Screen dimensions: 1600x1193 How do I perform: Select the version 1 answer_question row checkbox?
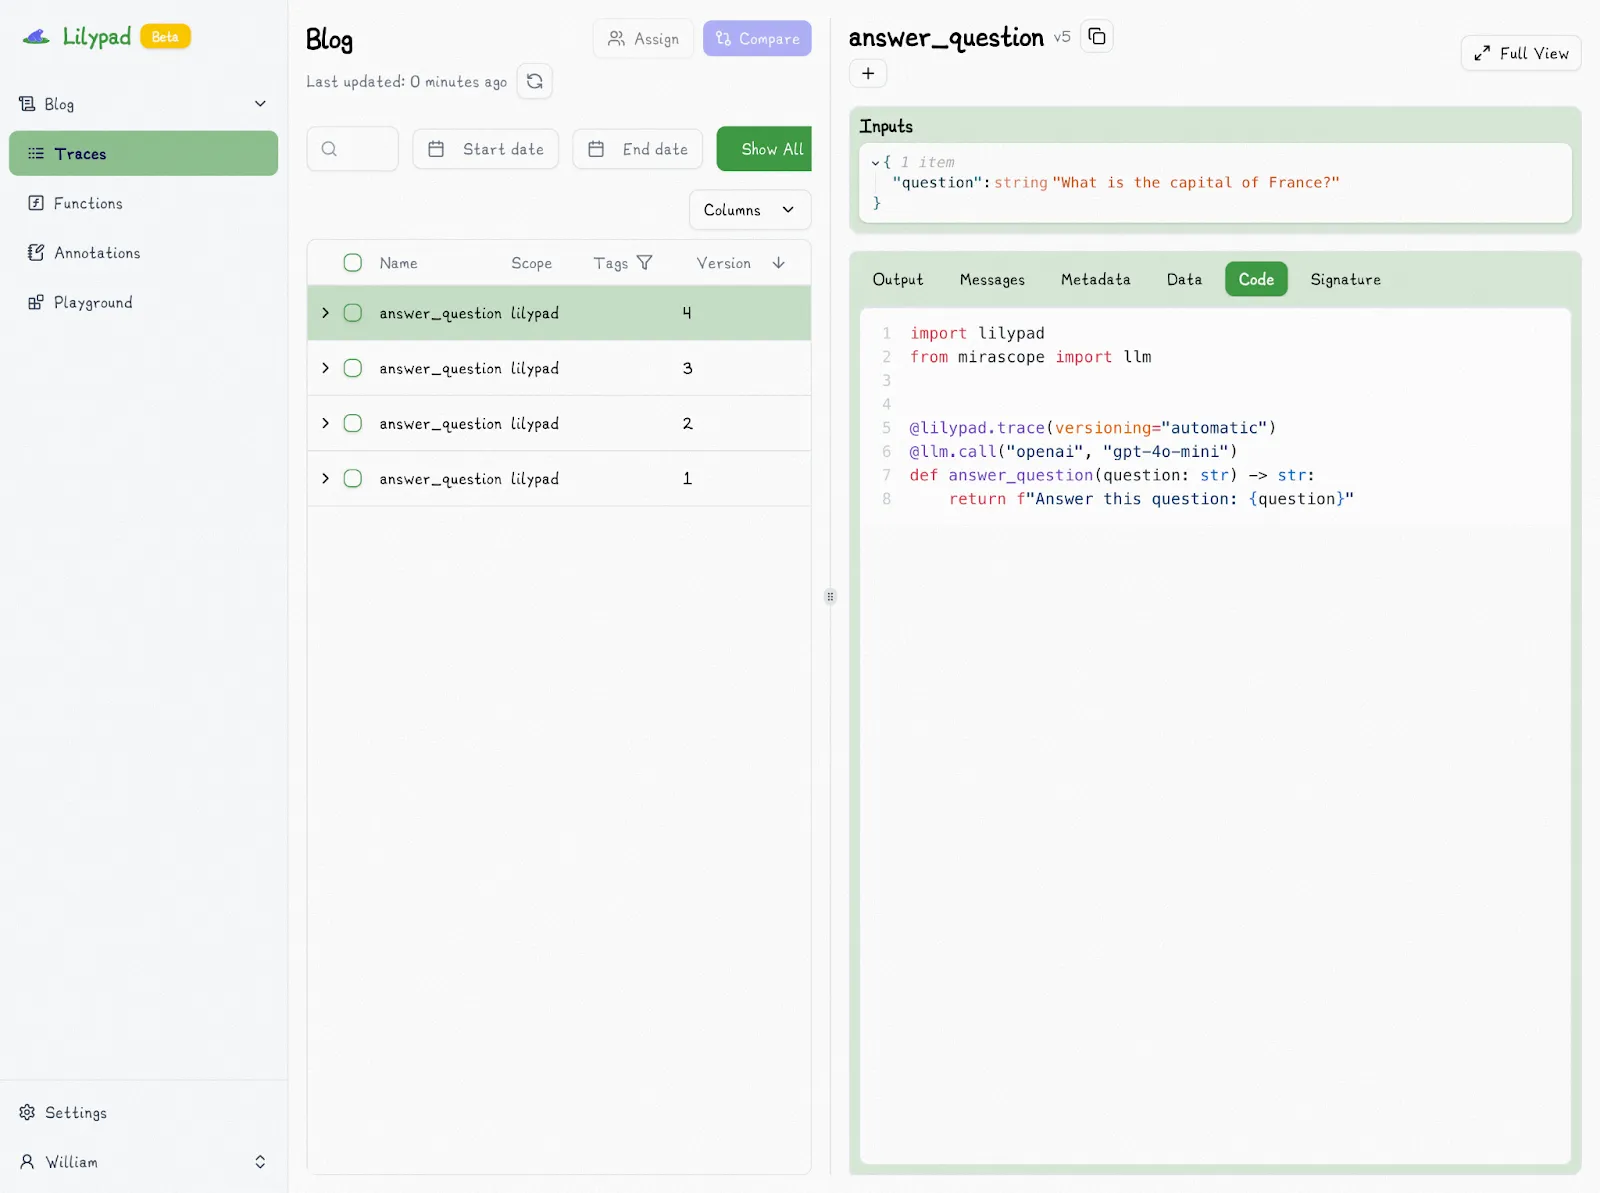pos(353,479)
